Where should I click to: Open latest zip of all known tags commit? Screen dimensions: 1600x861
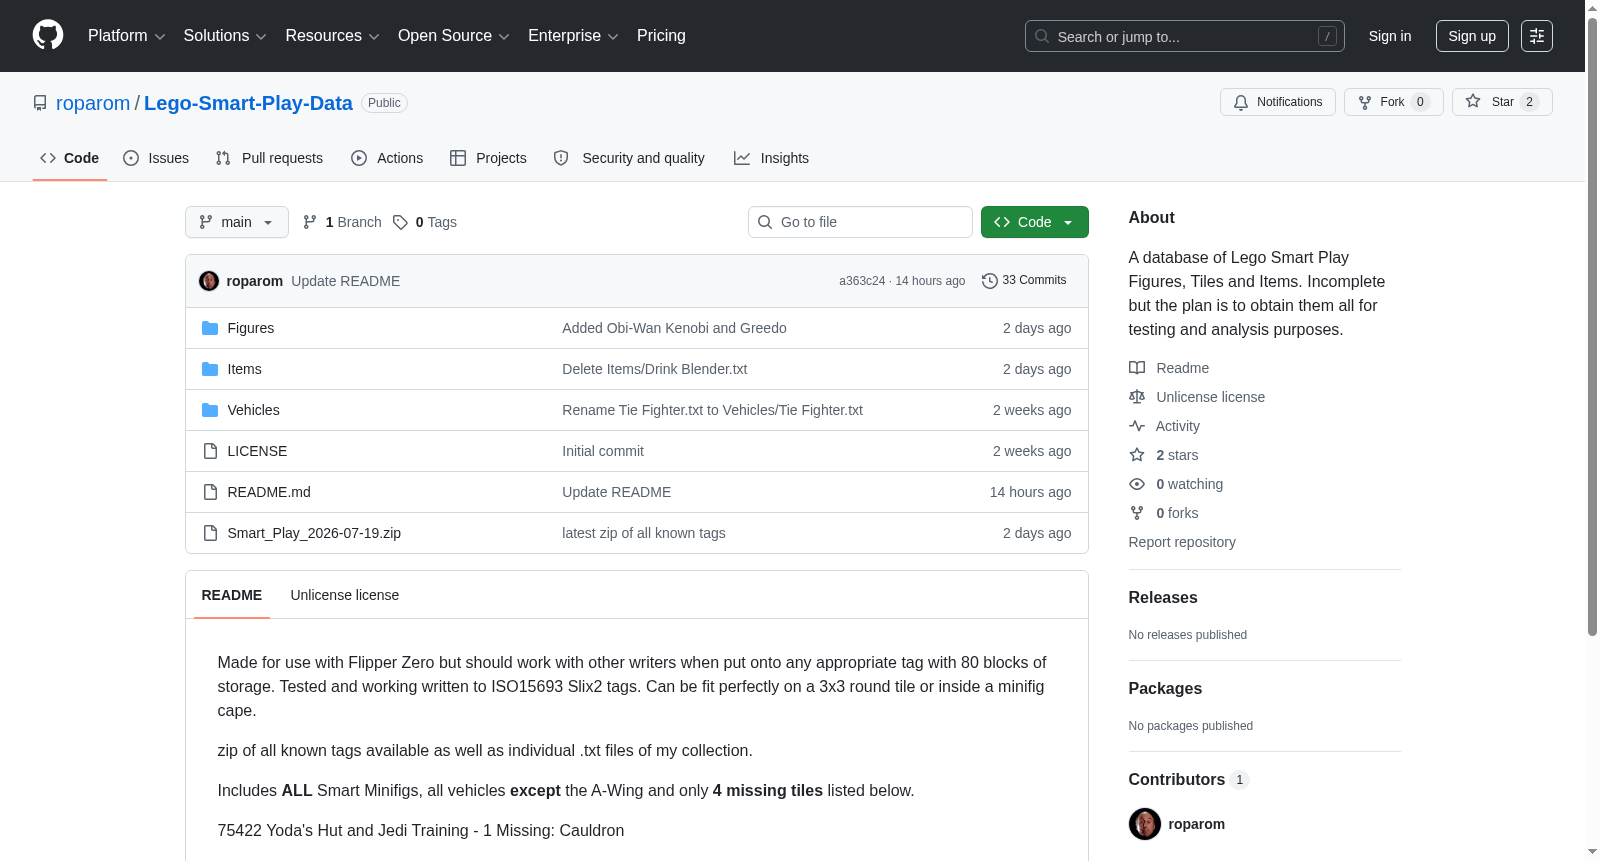point(644,533)
